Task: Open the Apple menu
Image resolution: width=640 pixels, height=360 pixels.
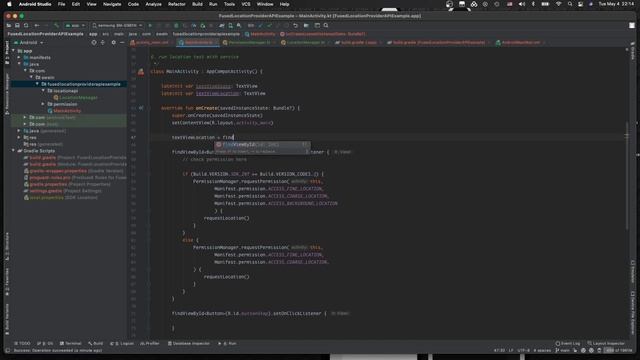Action: pos(9,4)
